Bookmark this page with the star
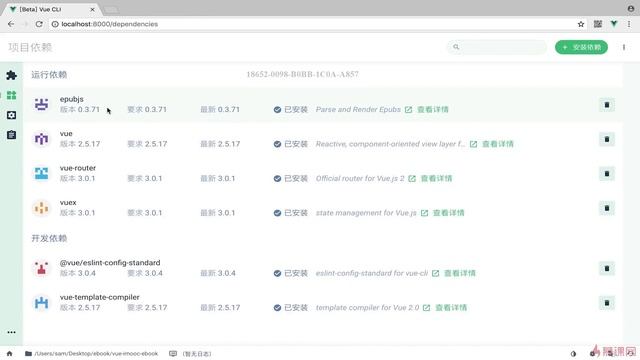This screenshot has width=640, height=360. click(x=581, y=24)
